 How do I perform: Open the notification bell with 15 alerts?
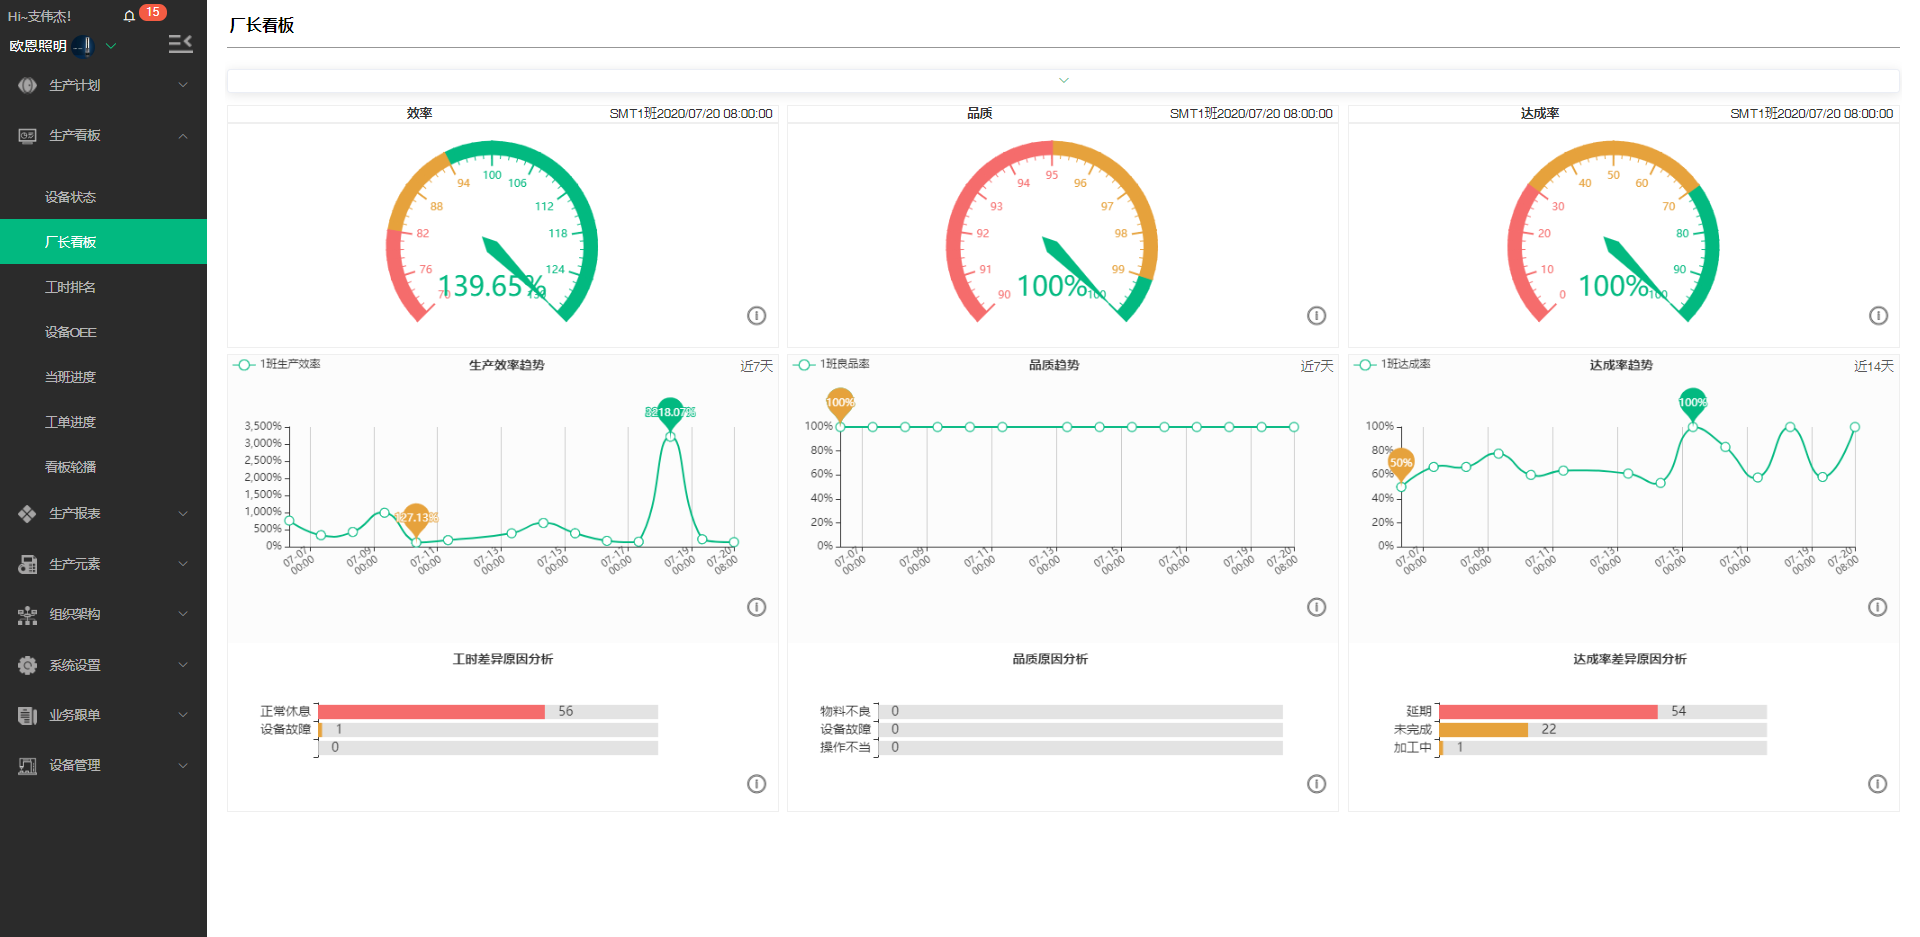[x=130, y=16]
